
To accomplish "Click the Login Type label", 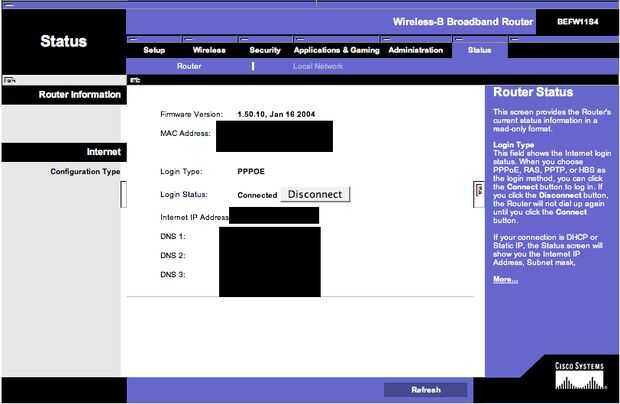I will point(181,172).
